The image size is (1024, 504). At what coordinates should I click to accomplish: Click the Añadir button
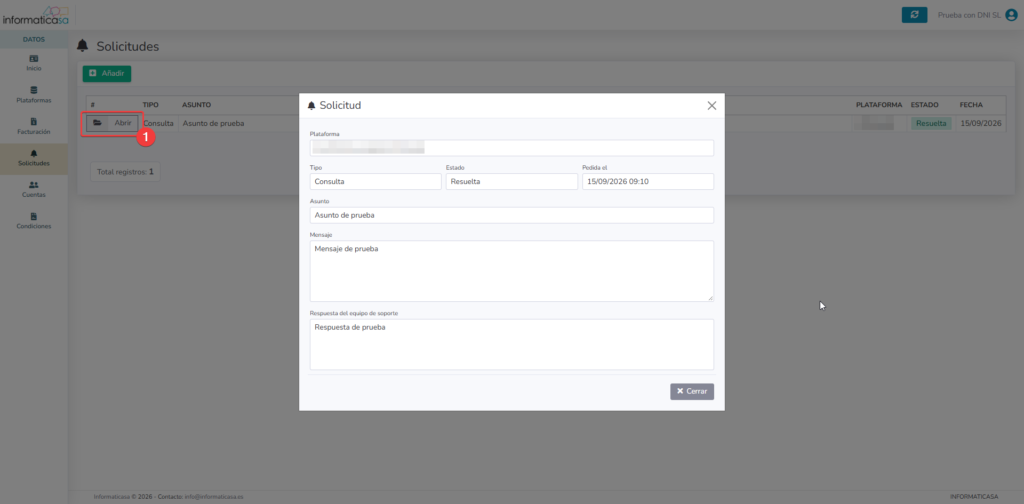click(106, 74)
